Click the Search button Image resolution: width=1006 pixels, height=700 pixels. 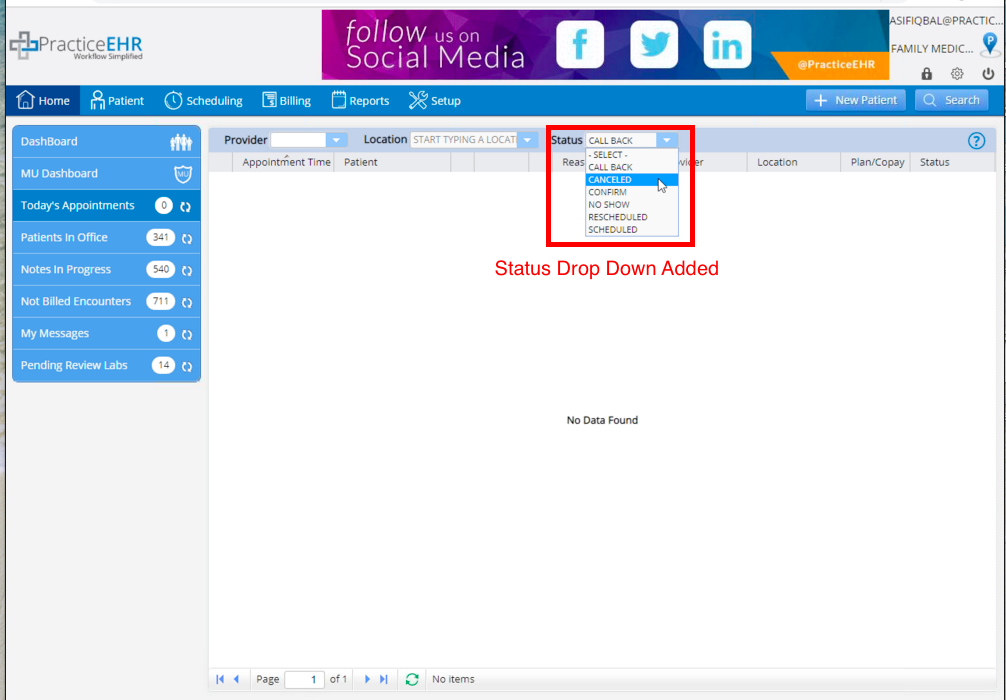click(x=951, y=100)
